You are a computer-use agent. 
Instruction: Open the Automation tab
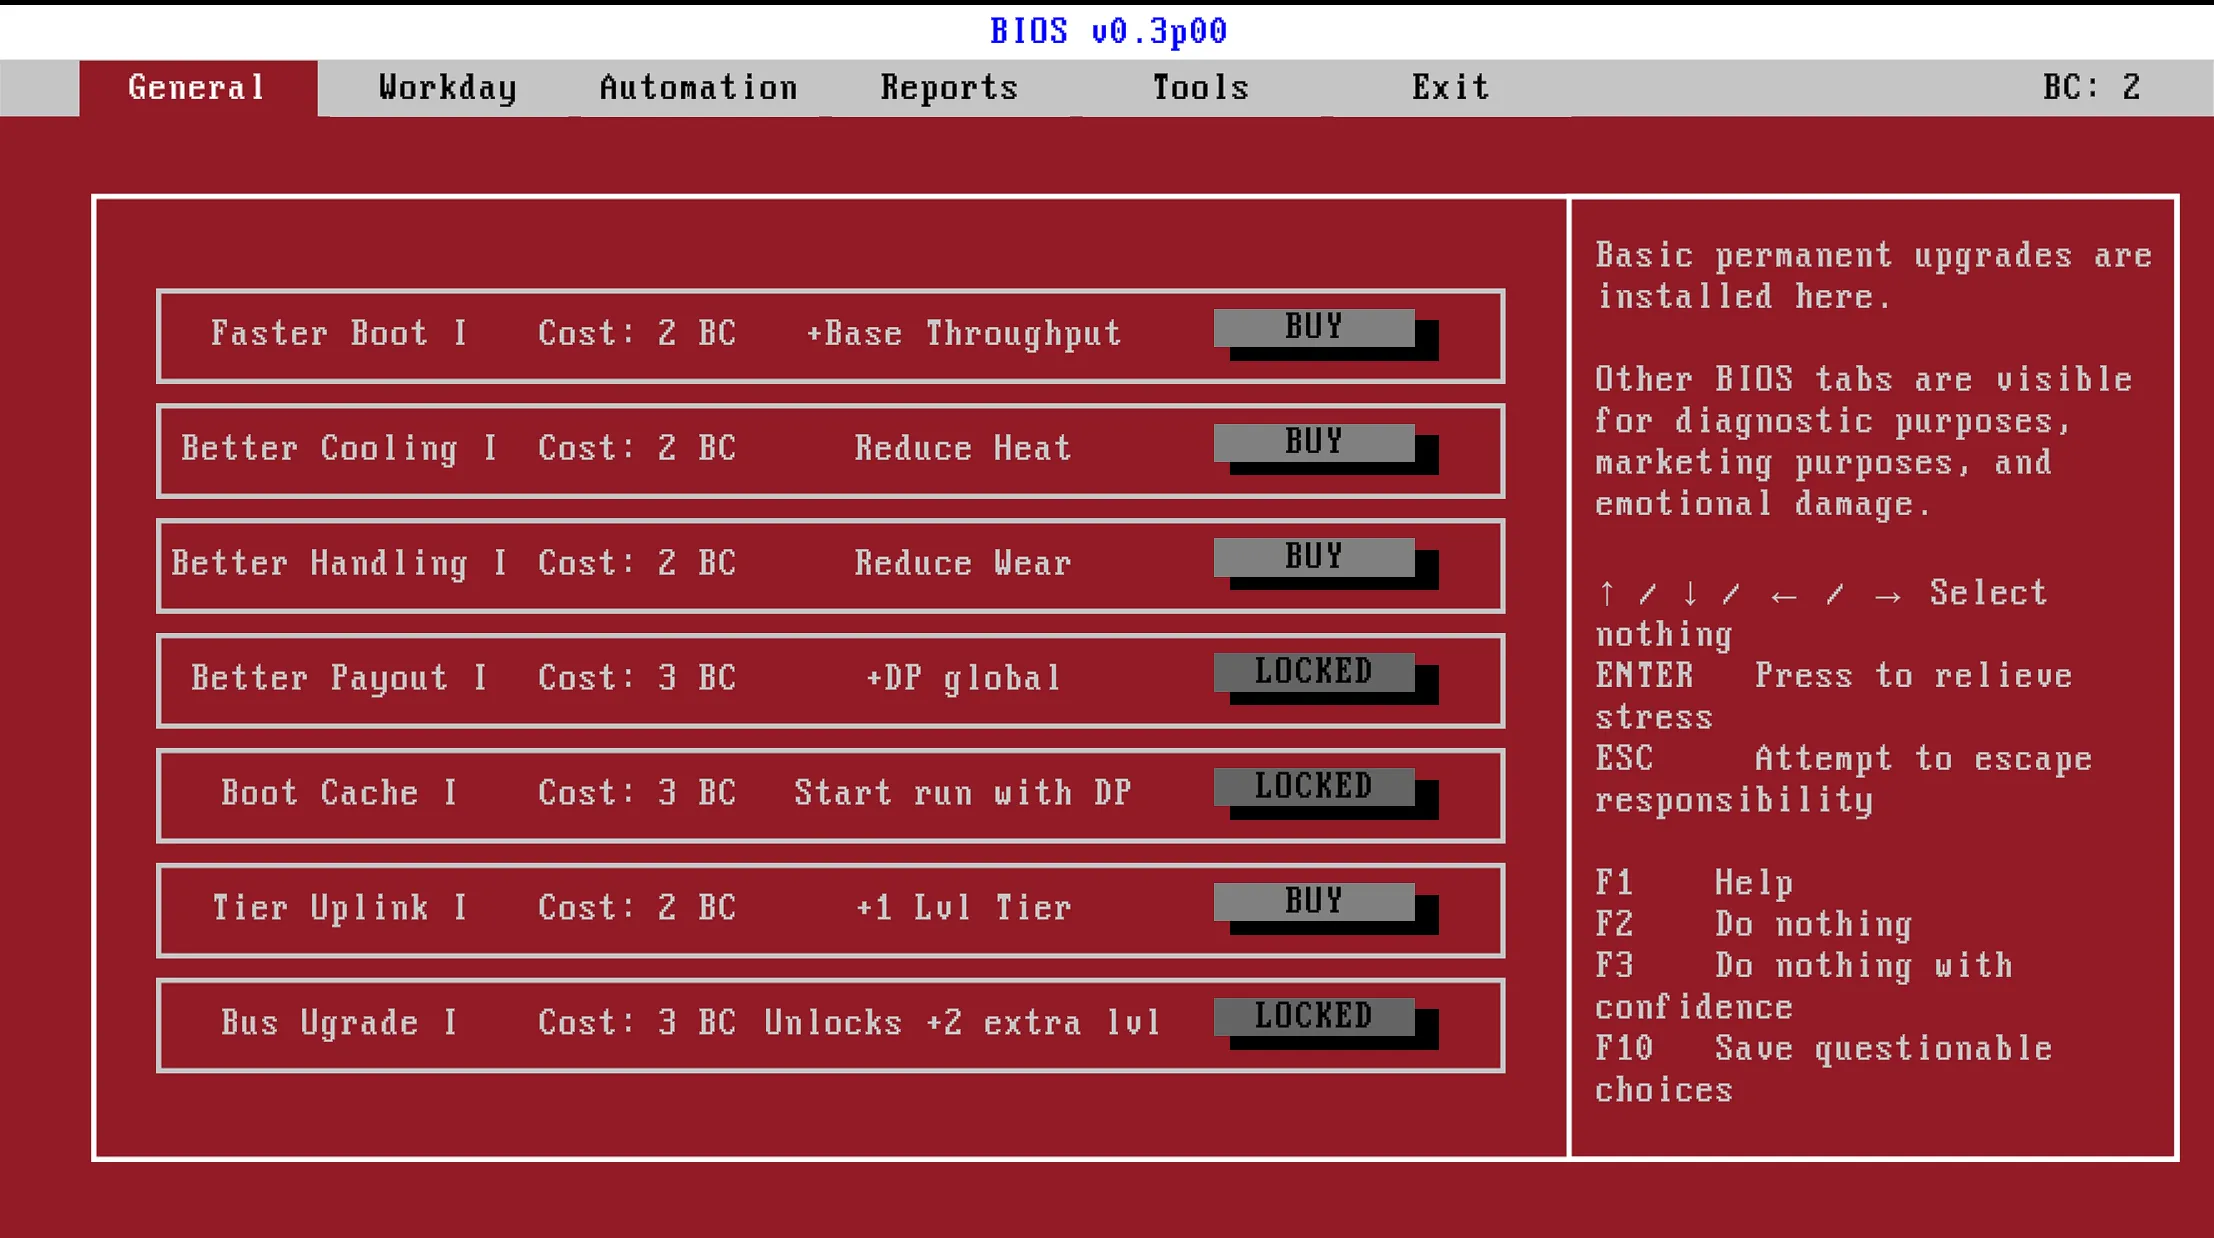click(x=699, y=88)
